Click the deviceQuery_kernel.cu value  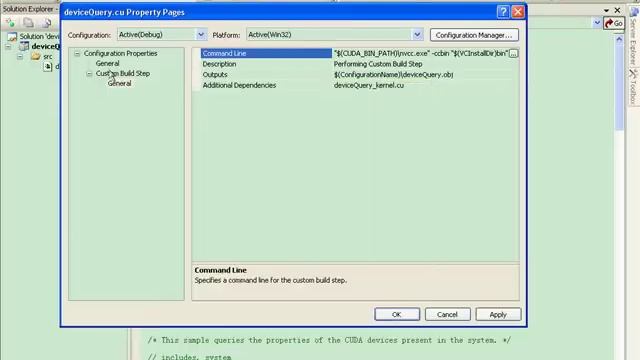click(369, 85)
